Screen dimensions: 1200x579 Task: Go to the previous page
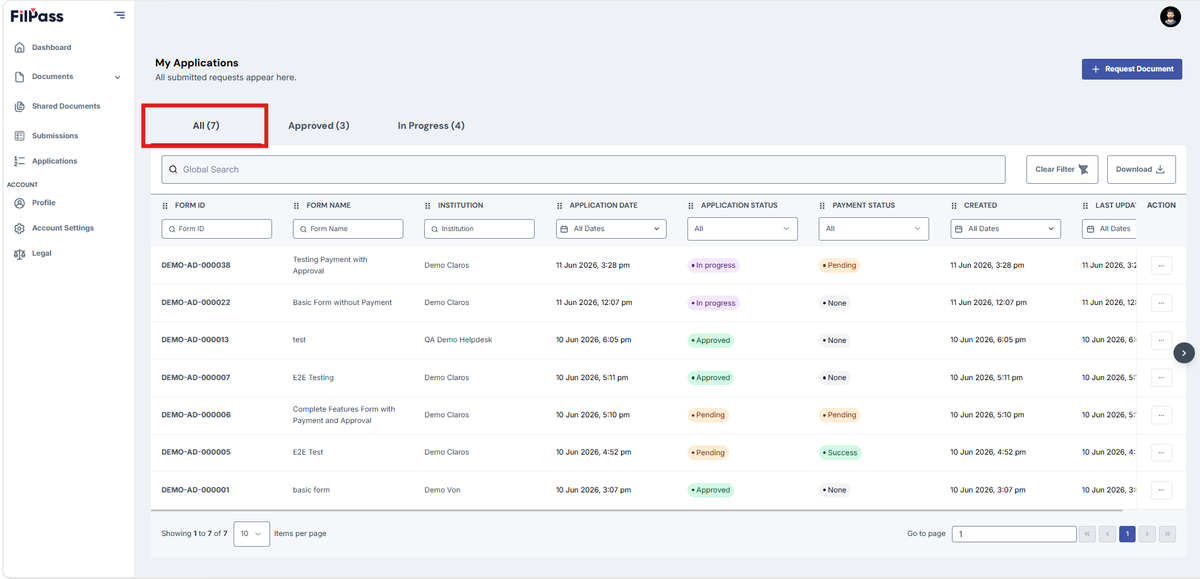click(x=1107, y=534)
